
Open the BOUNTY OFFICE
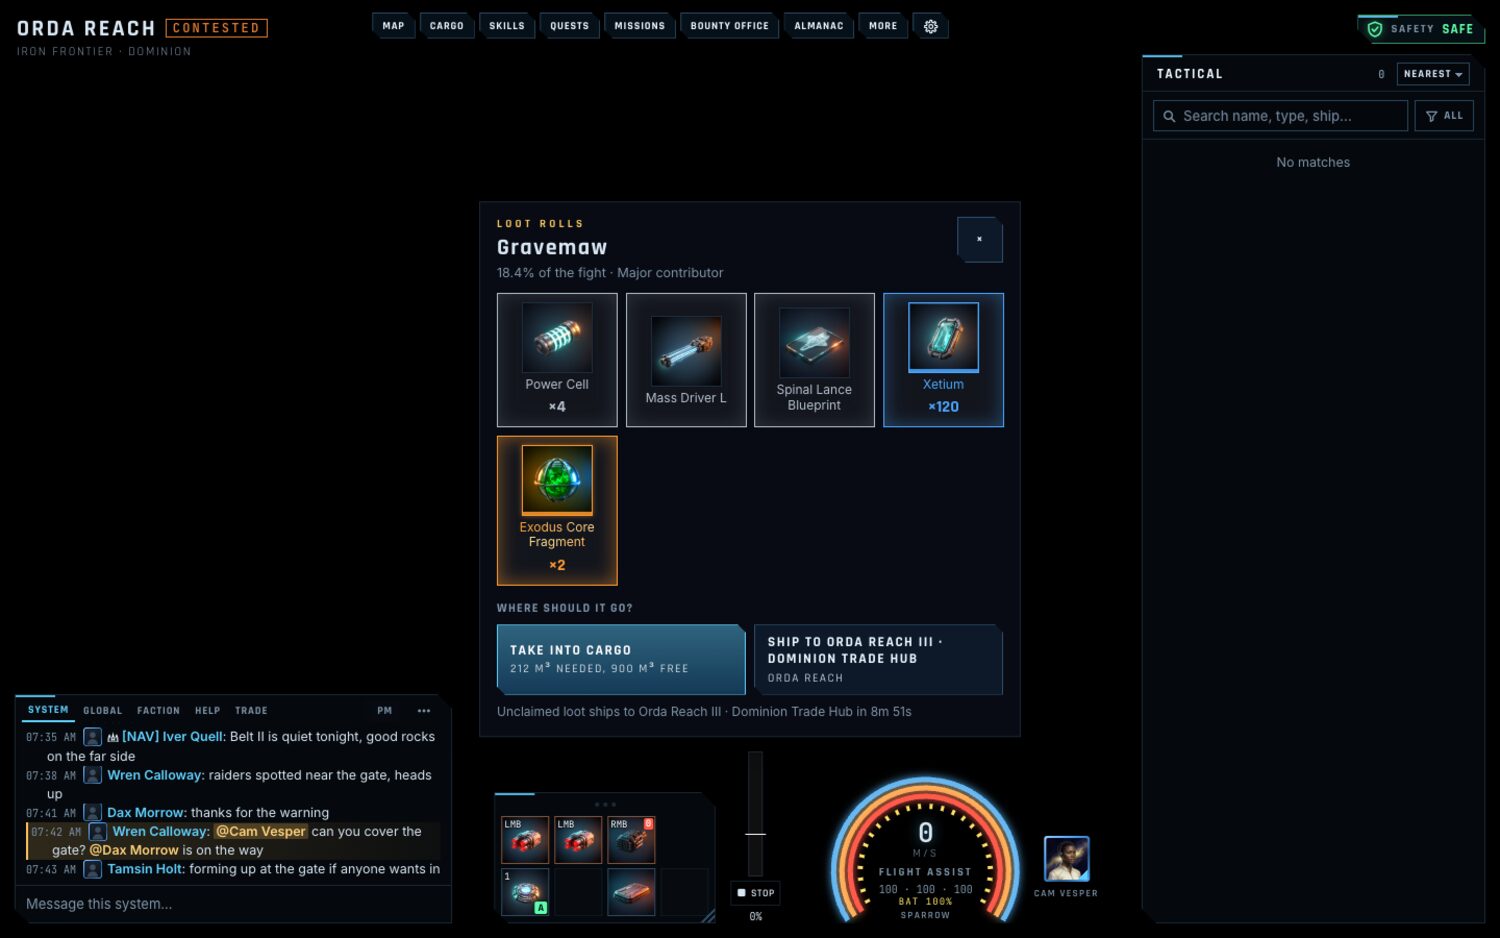click(x=729, y=26)
